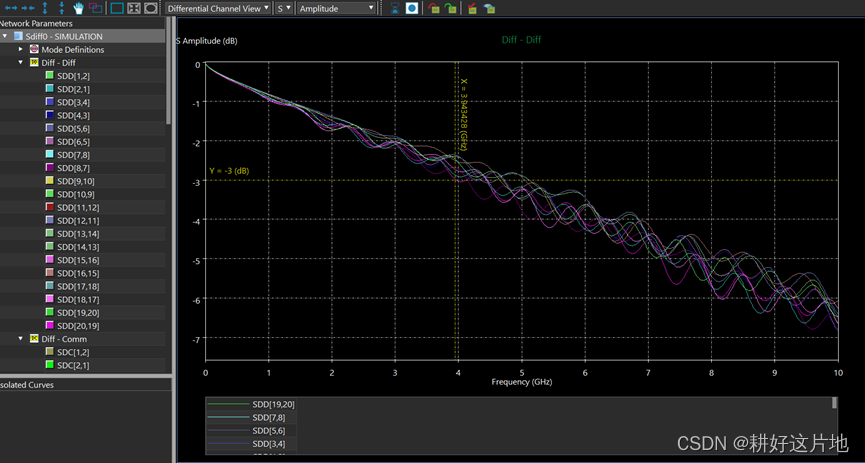The image size is (865, 463).
Task: Click the blue cap export icon
Action: pyautogui.click(x=488, y=8)
